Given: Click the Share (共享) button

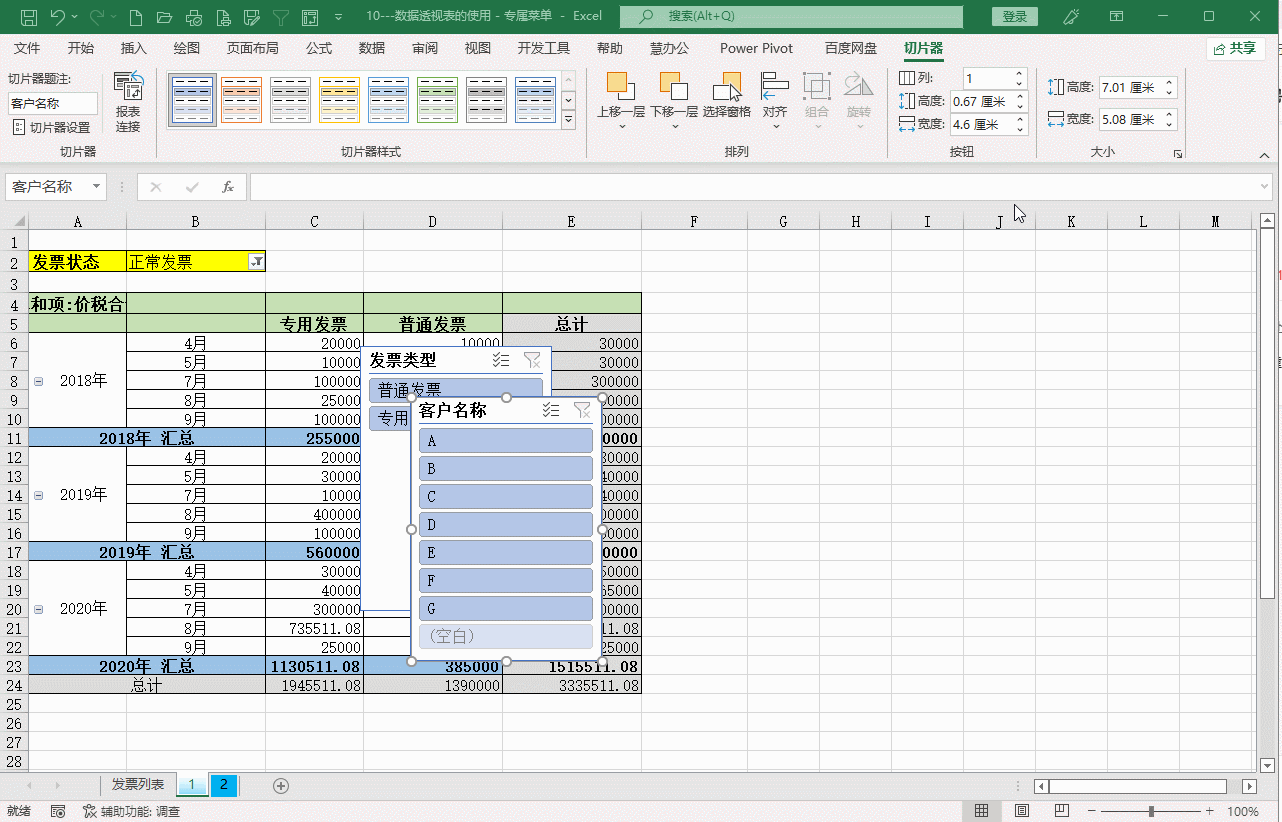Looking at the screenshot, I should tap(1235, 48).
